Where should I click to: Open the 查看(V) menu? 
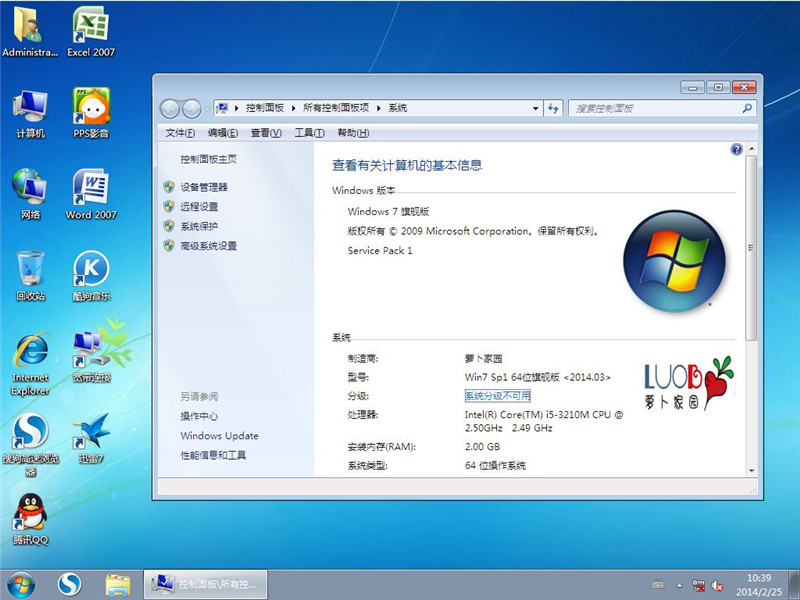point(266,133)
